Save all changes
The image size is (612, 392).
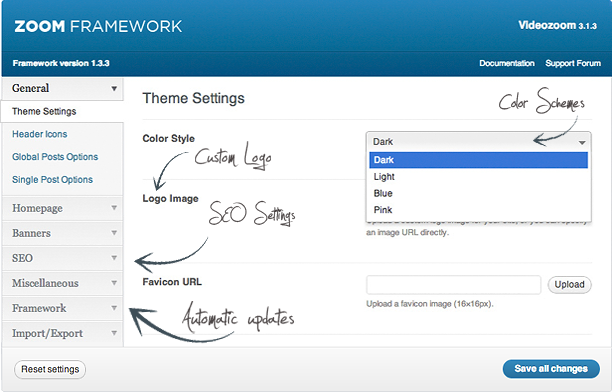551,369
